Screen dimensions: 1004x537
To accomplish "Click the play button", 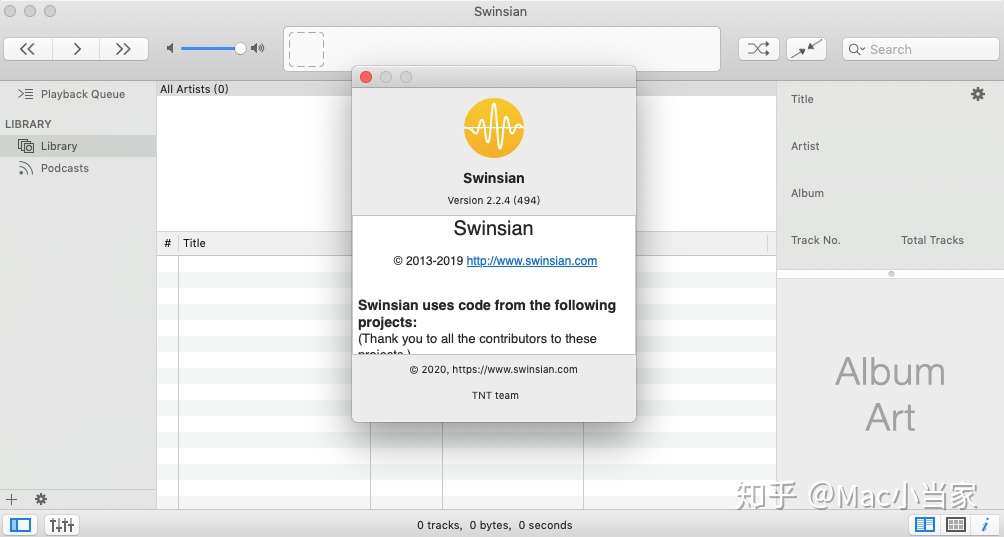I will (76, 49).
